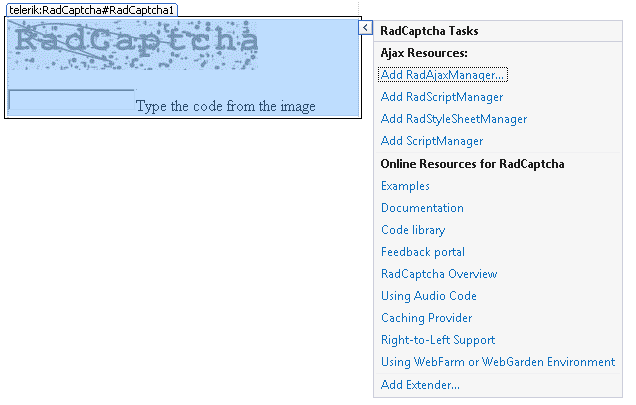Click the RadCaptcha Tasks header
Screen dimensions: 636x405
[x=429, y=31]
